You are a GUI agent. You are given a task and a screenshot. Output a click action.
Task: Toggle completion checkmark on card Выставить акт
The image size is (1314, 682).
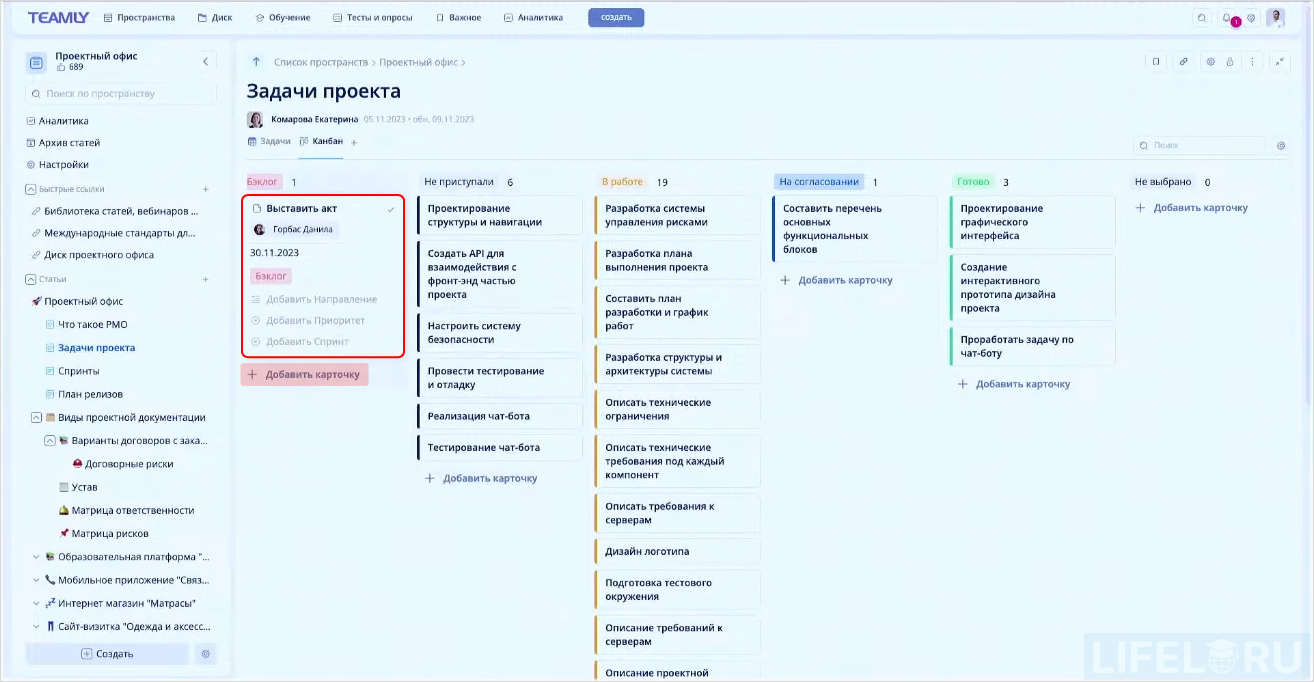(x=393, y=210)
